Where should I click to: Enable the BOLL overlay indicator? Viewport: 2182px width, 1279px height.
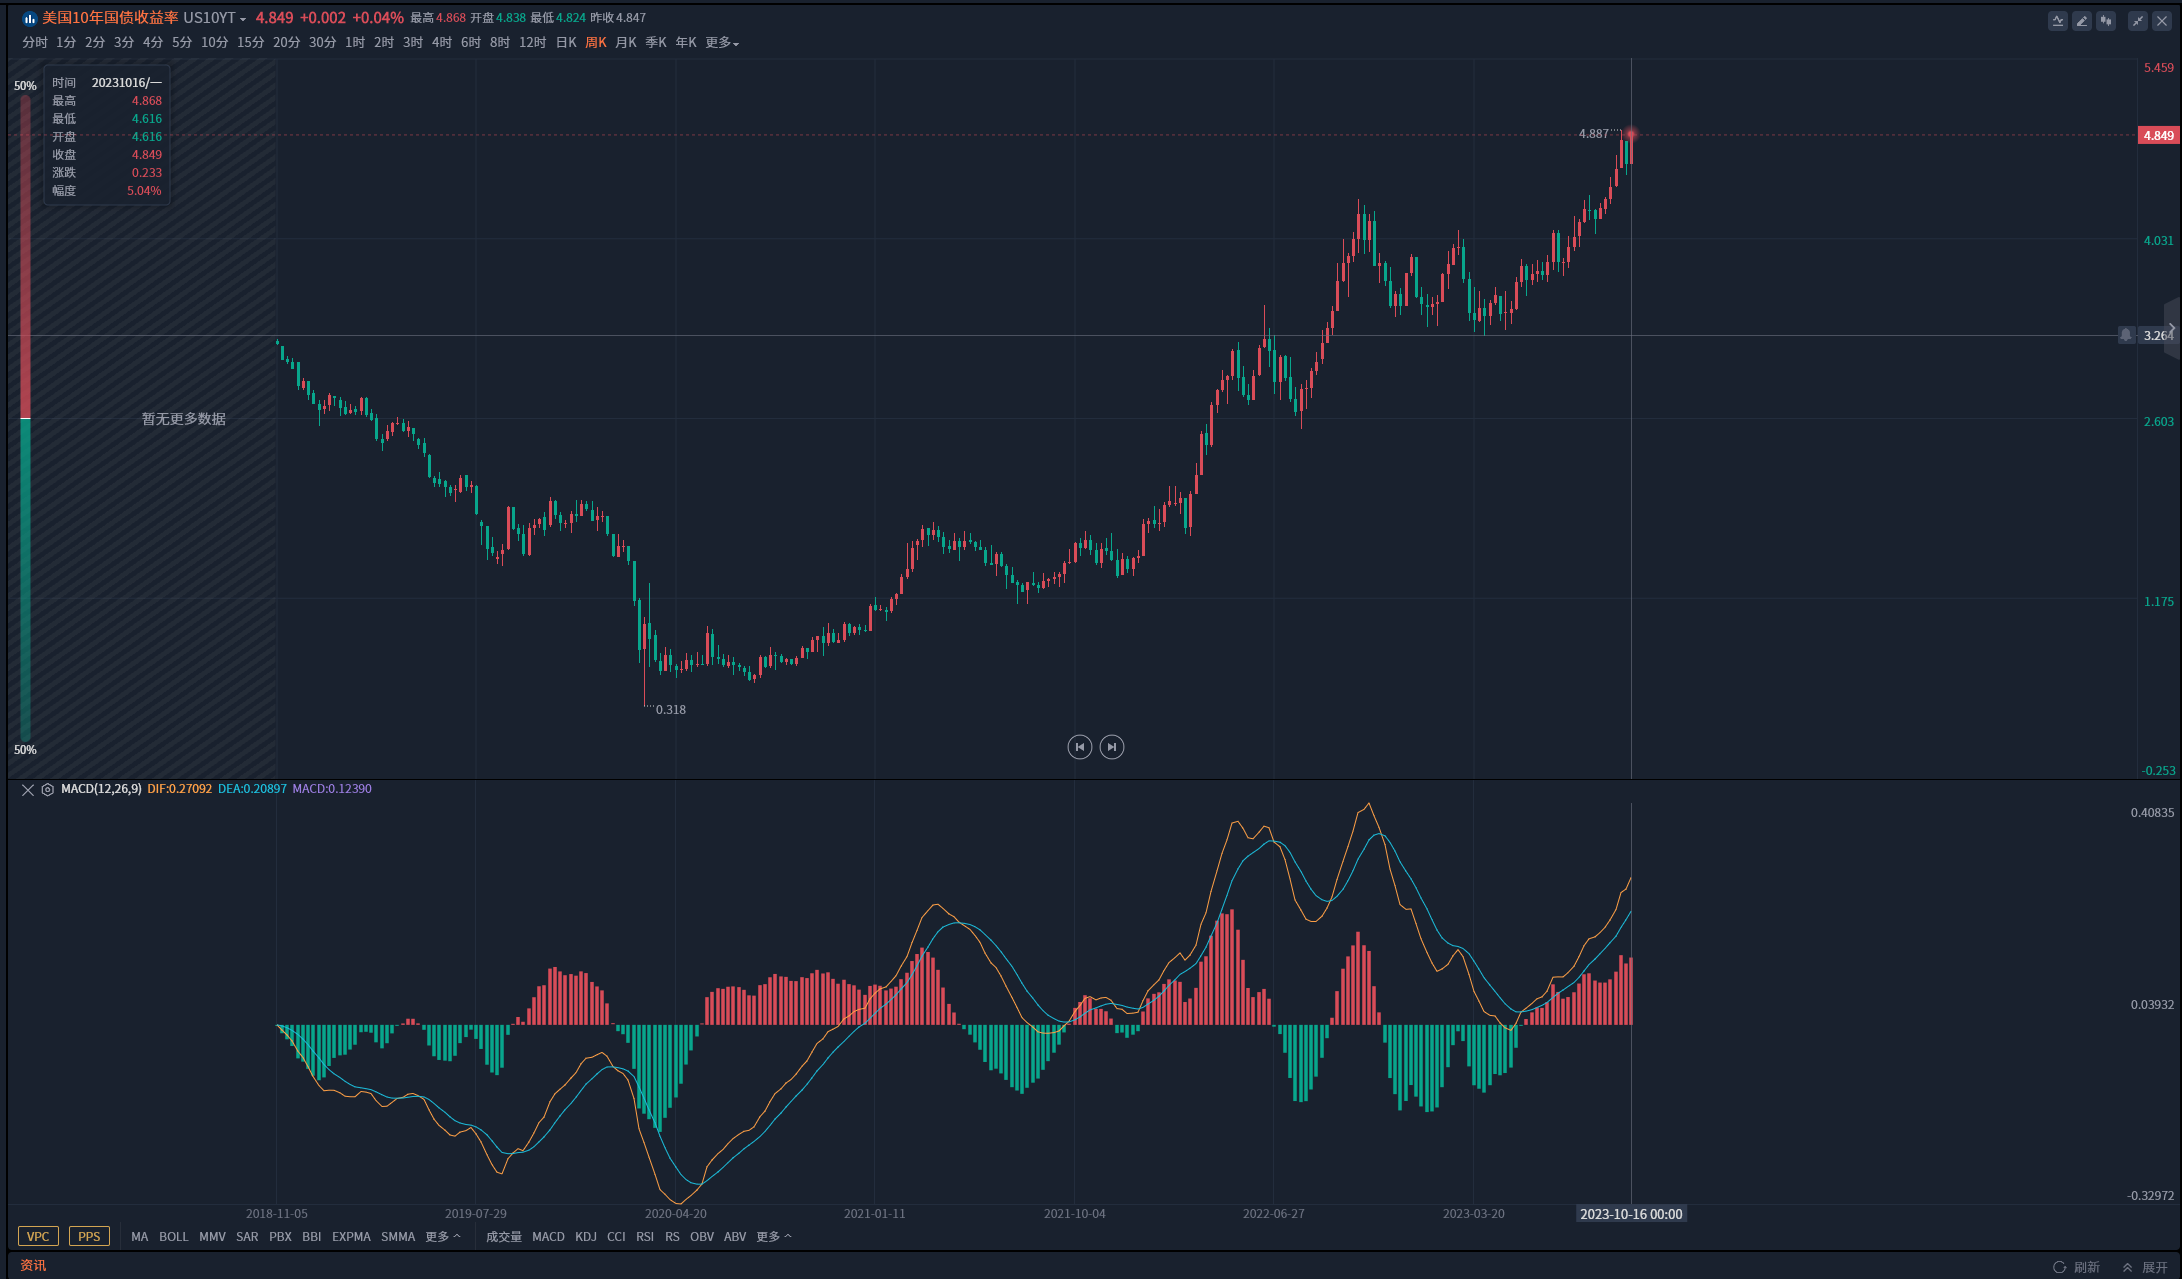pos(173,1237)
